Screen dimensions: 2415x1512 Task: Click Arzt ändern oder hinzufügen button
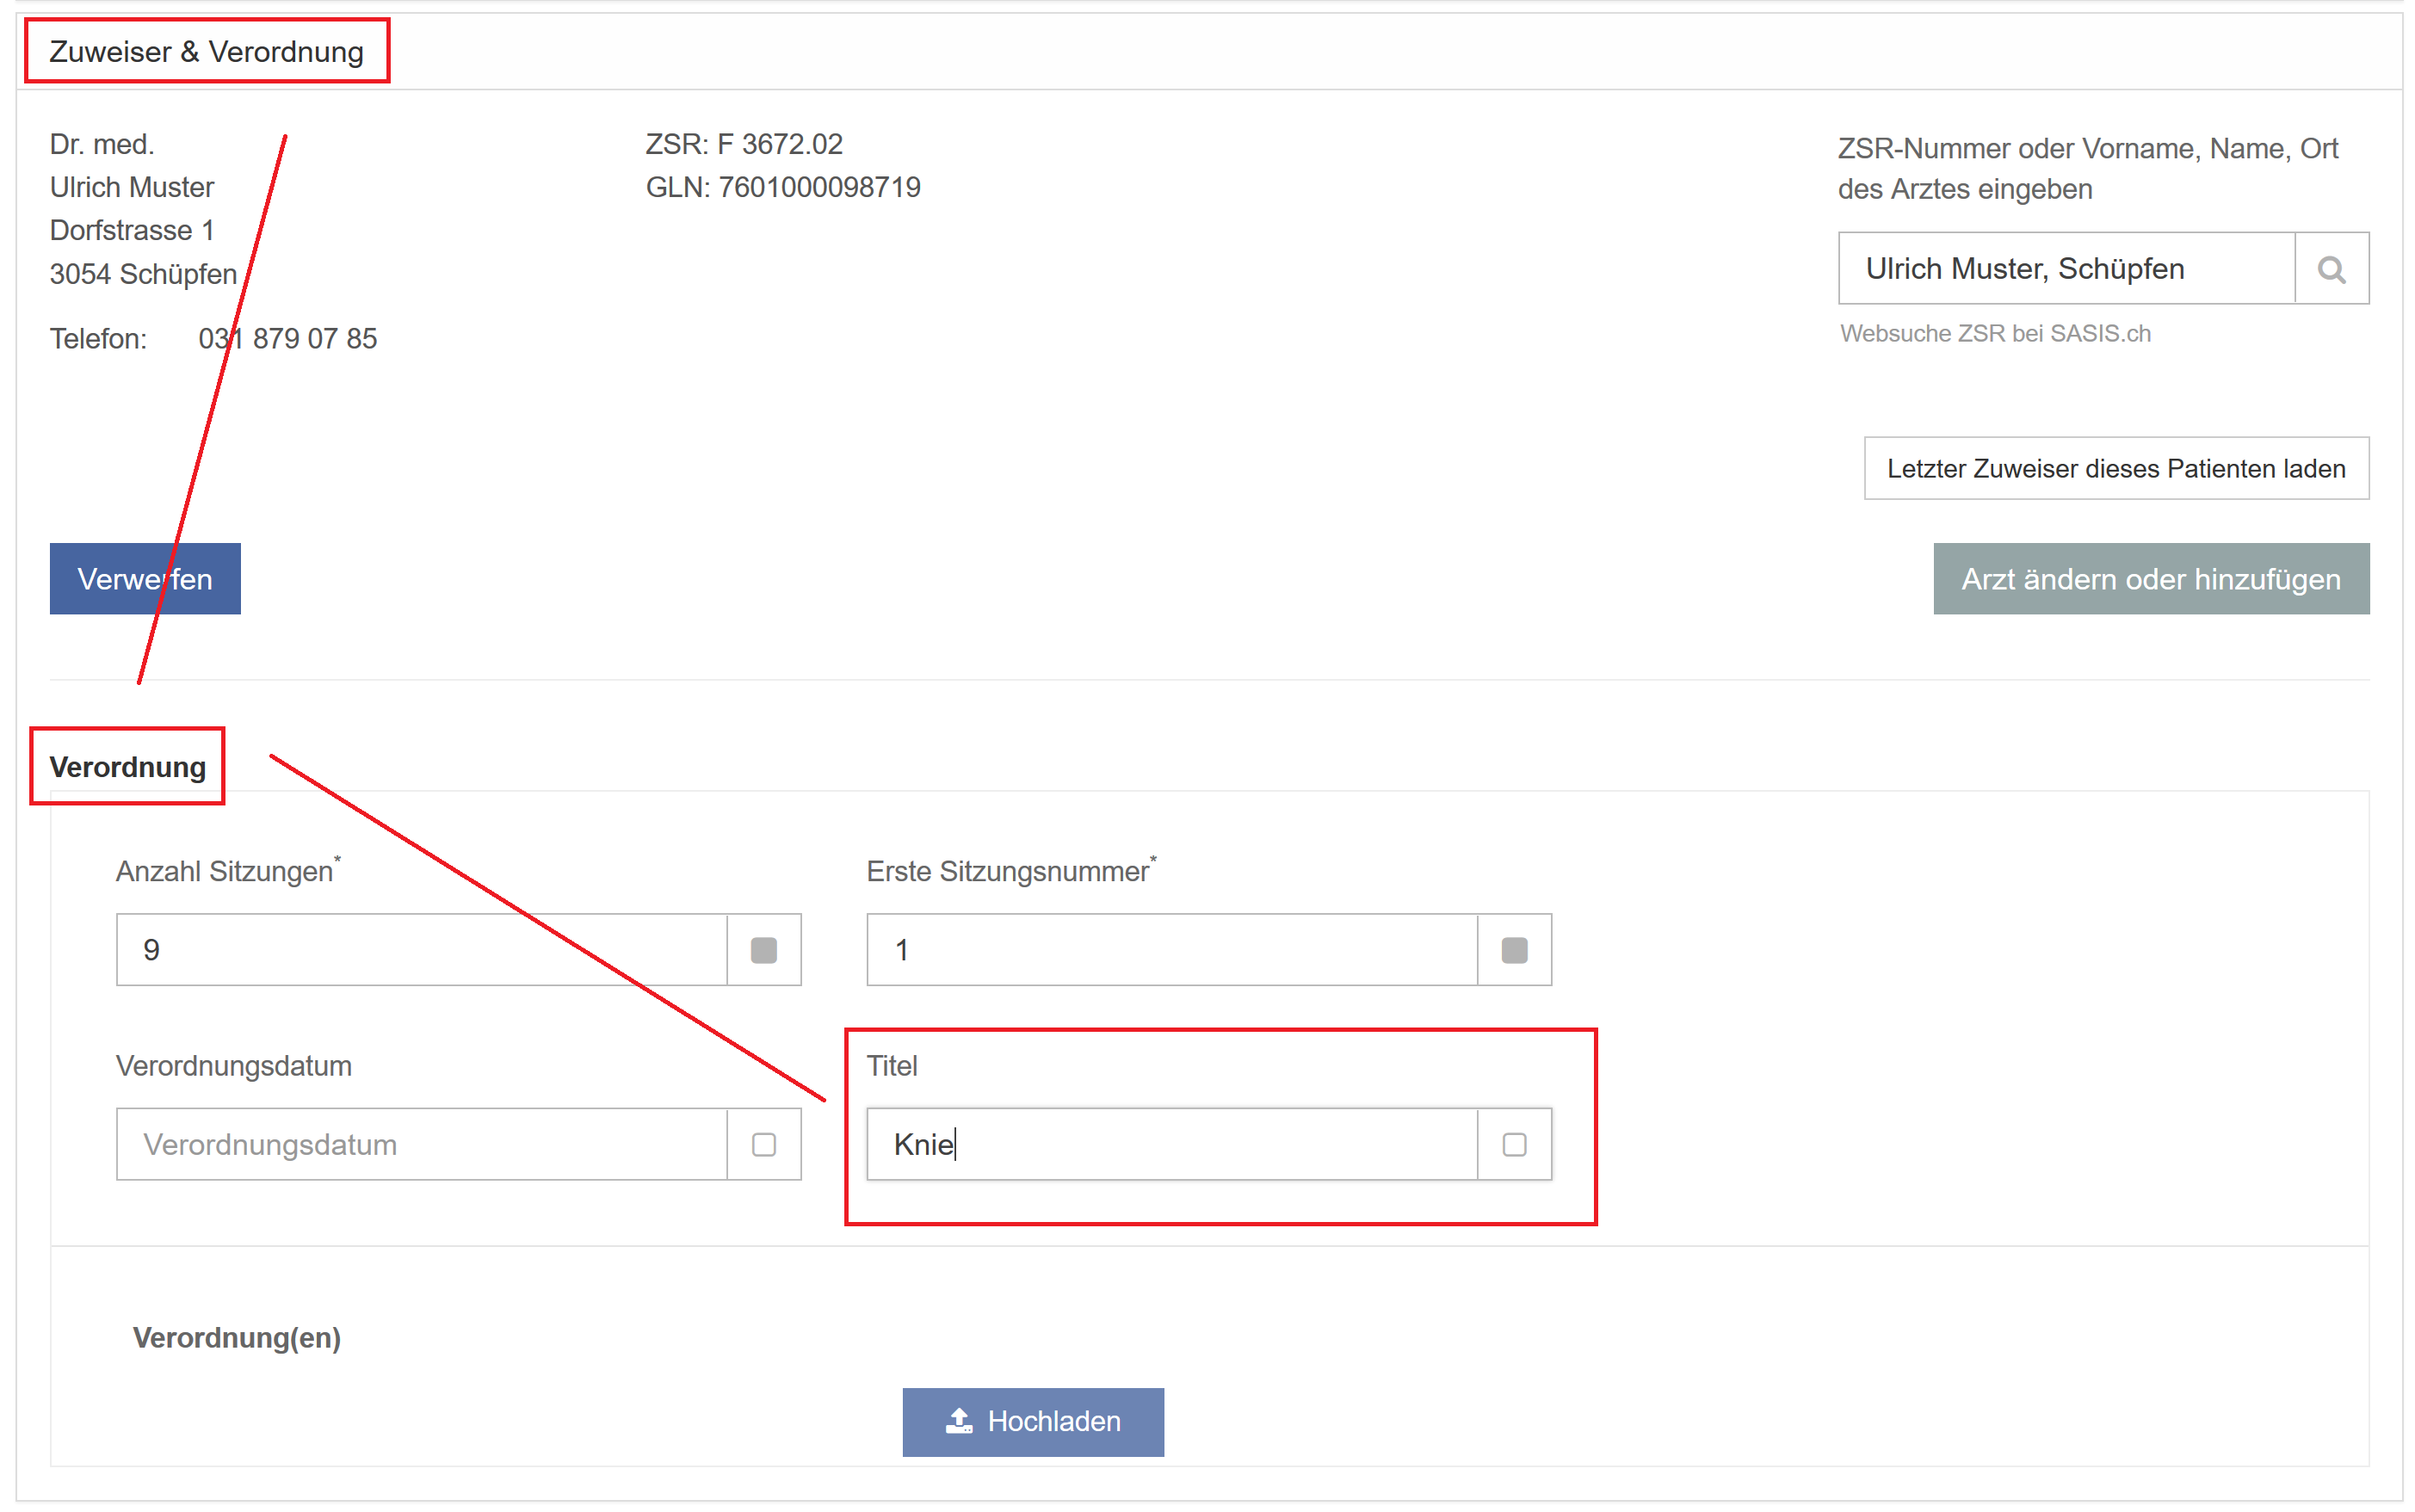(x=2150, y=578)
